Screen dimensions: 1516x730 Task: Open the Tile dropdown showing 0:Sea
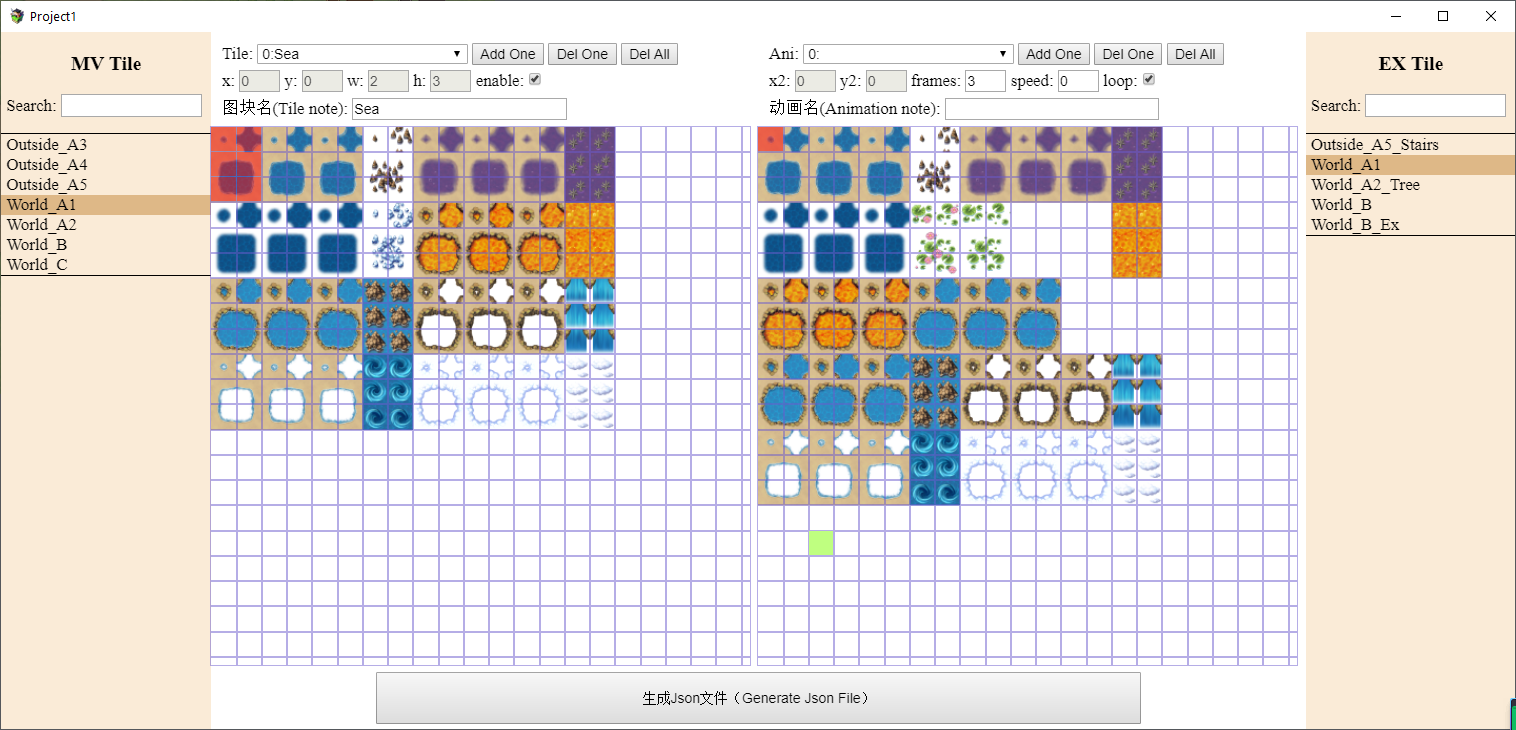[362, 54]
